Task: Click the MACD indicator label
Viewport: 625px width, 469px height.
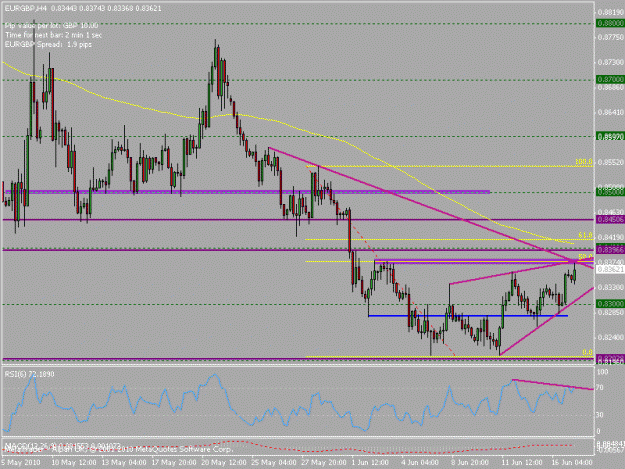Action: [64, 445]
